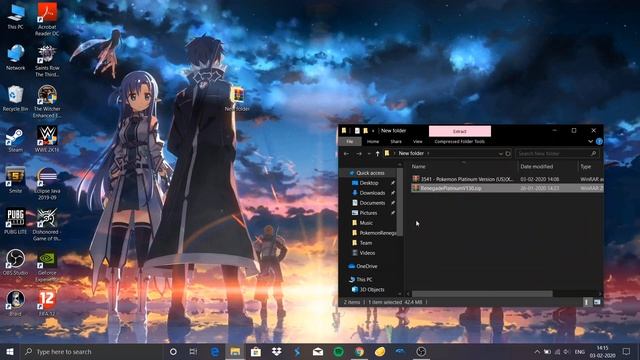Select the 3541 Pokemon Platinum Version file
Viewport: 640px width, 360px height.
pos(507,179)
